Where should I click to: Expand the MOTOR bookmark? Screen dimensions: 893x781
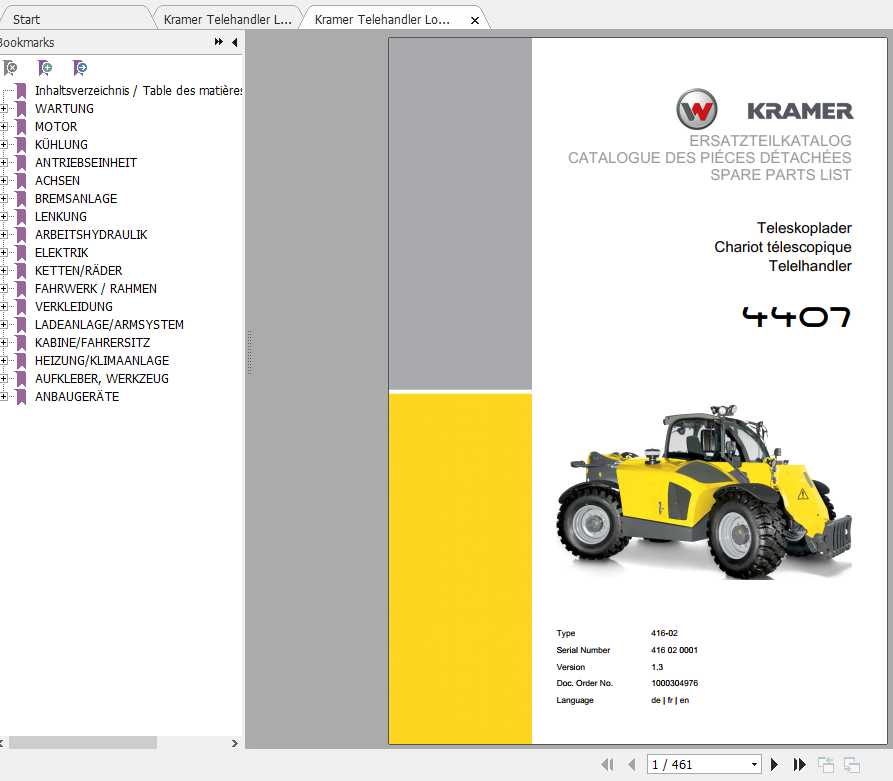[x=3, y=126]
